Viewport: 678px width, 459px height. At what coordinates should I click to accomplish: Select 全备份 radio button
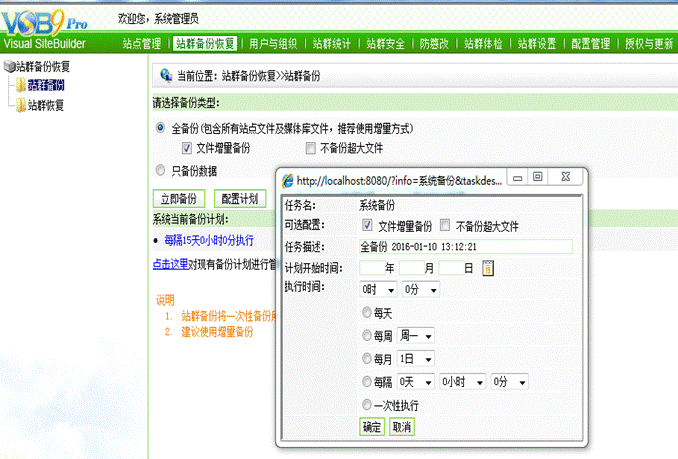[160, 128]
